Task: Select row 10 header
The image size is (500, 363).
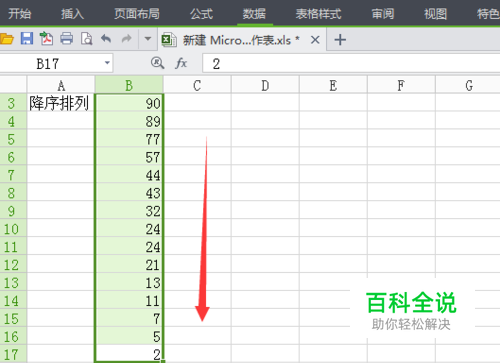Action: (x=13, y=229)
